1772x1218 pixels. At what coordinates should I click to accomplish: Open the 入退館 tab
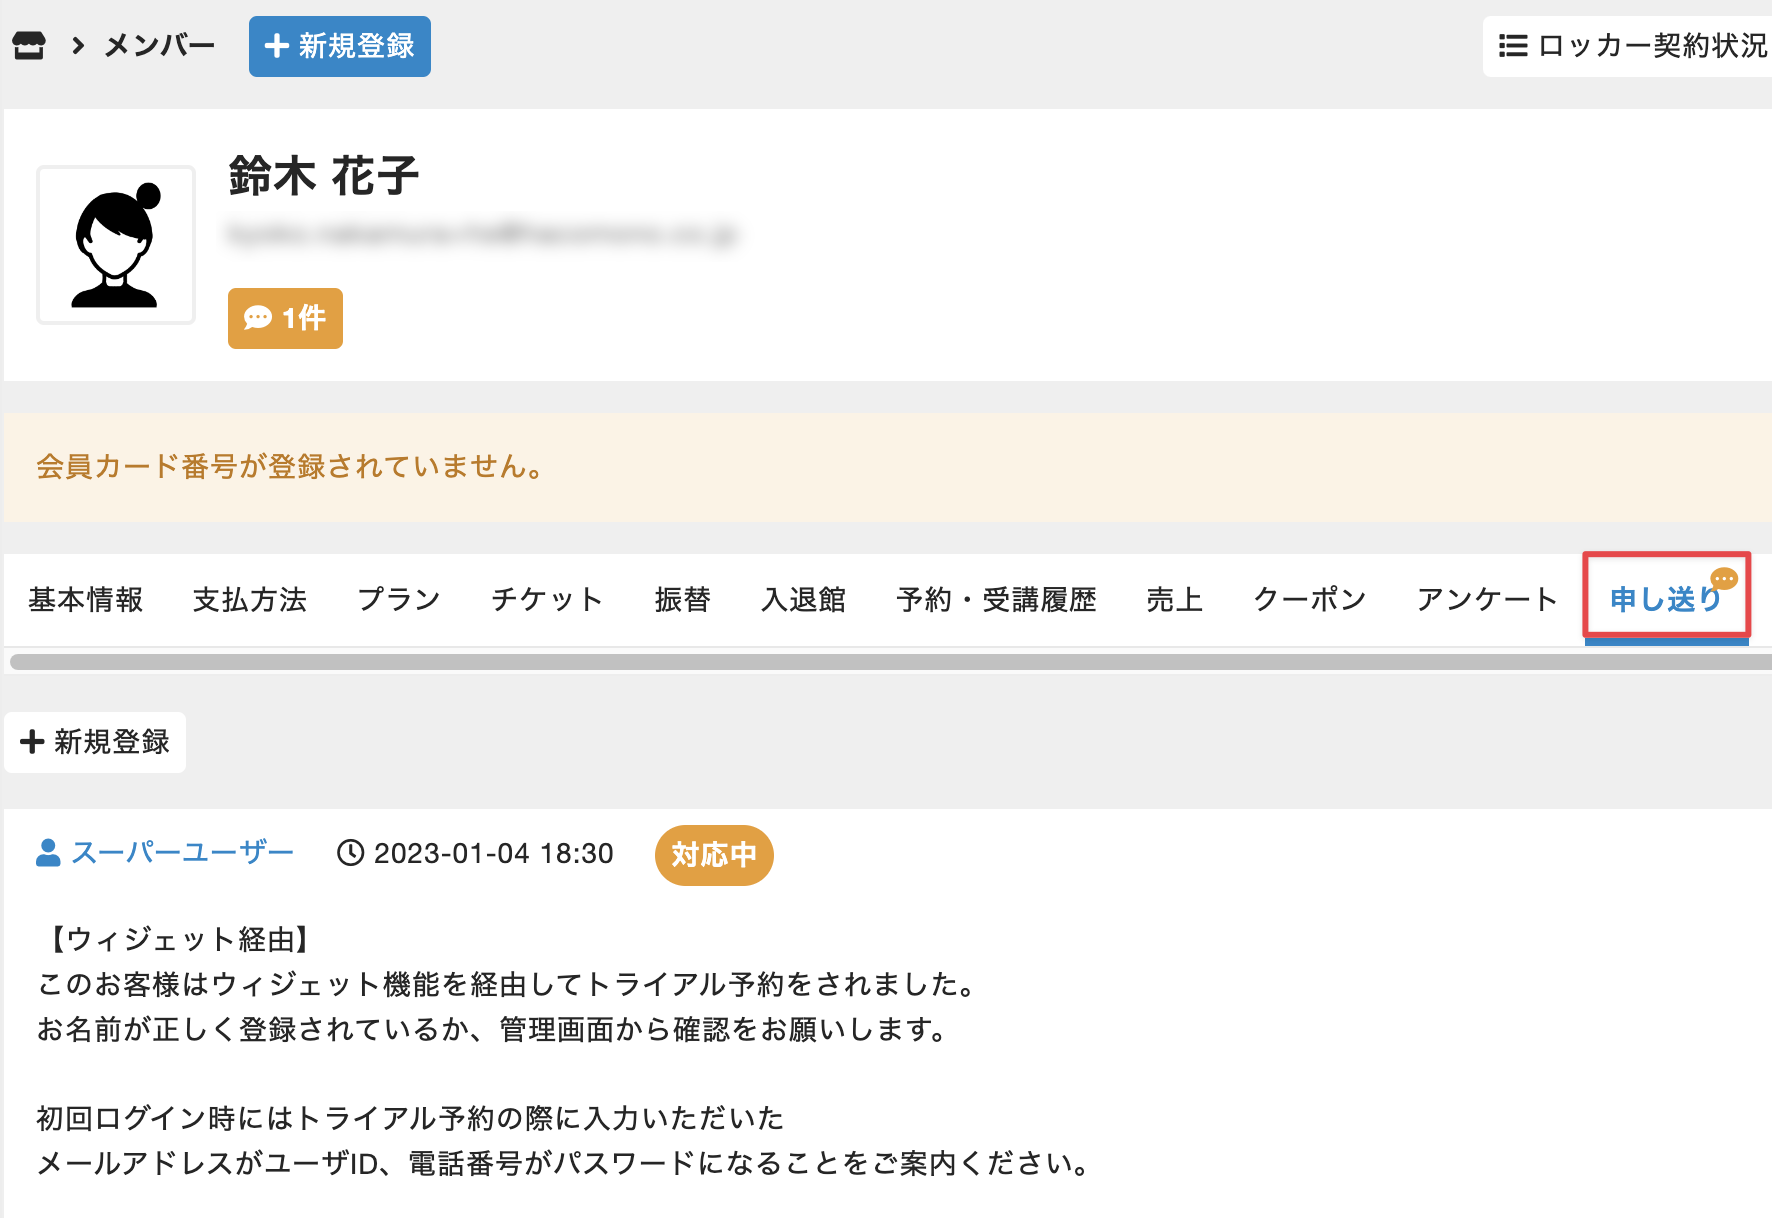click(804, 600)
